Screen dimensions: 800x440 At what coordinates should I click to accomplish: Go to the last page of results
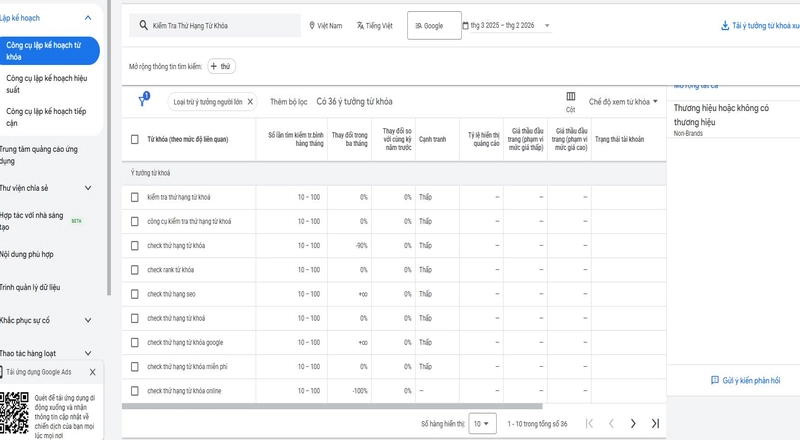tap(655, 424)
